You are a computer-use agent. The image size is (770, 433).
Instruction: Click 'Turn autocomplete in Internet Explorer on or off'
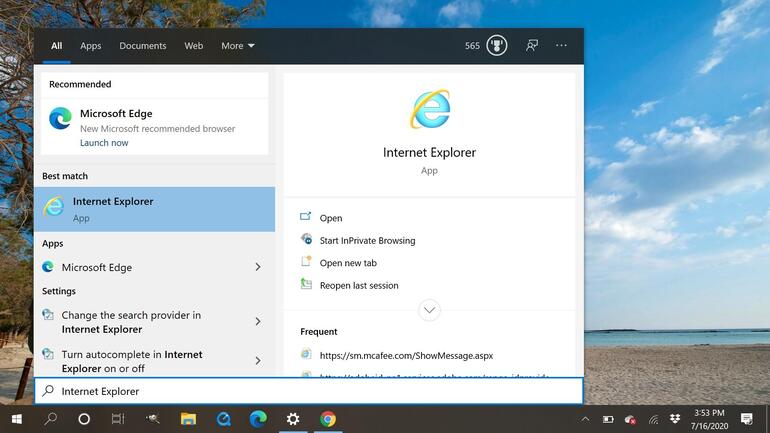tap(132, 361)
